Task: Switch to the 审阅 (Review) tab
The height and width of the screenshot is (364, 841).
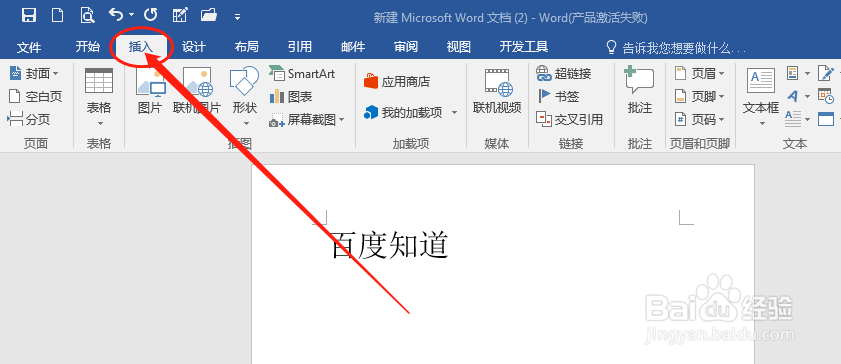Action: point(406,47)
